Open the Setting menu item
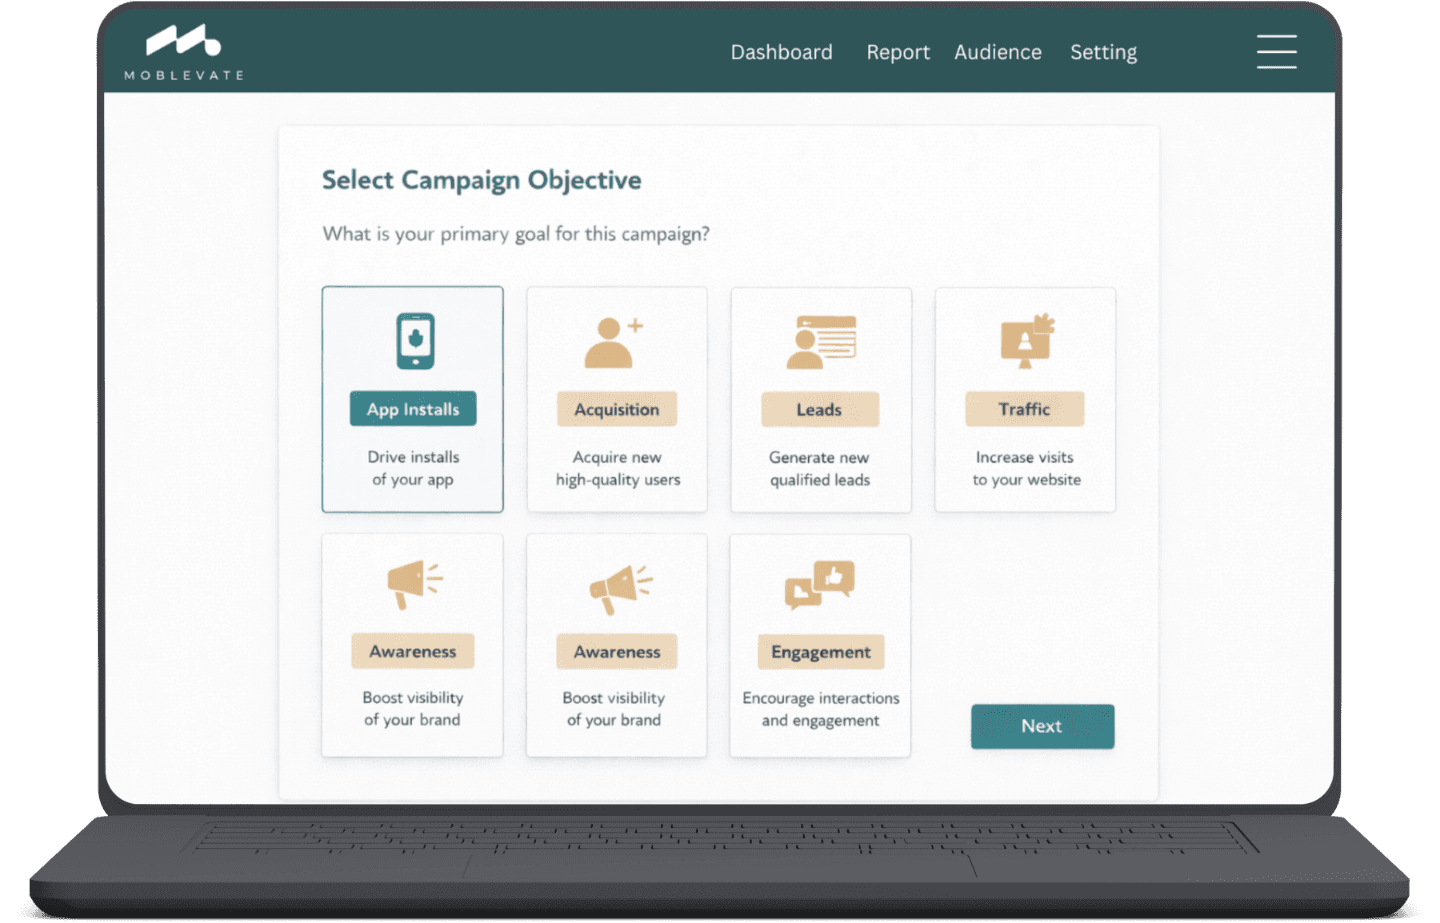 click(1103, 52)
